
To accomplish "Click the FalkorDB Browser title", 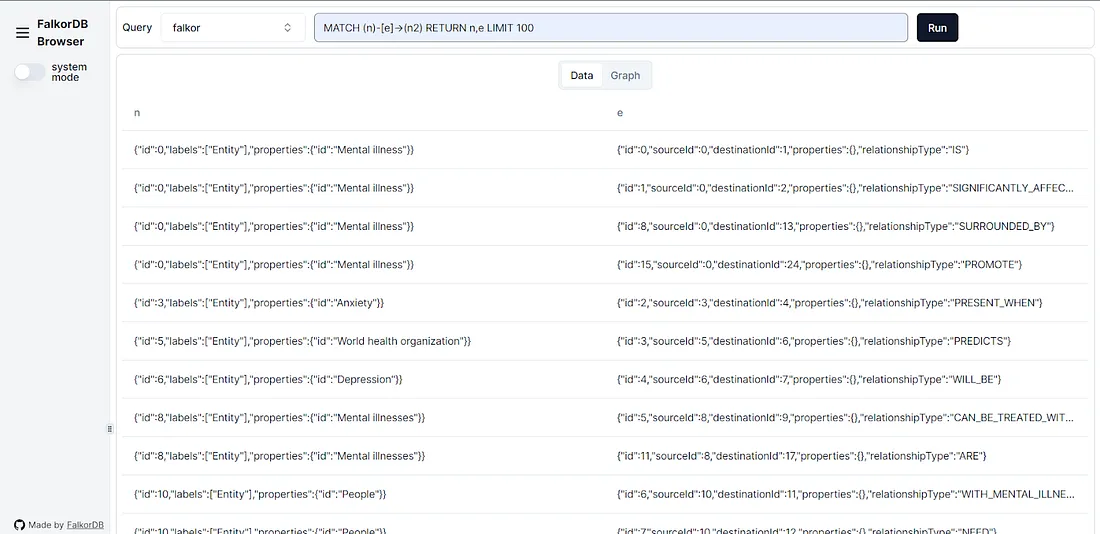I will click(x=61, y=32).
